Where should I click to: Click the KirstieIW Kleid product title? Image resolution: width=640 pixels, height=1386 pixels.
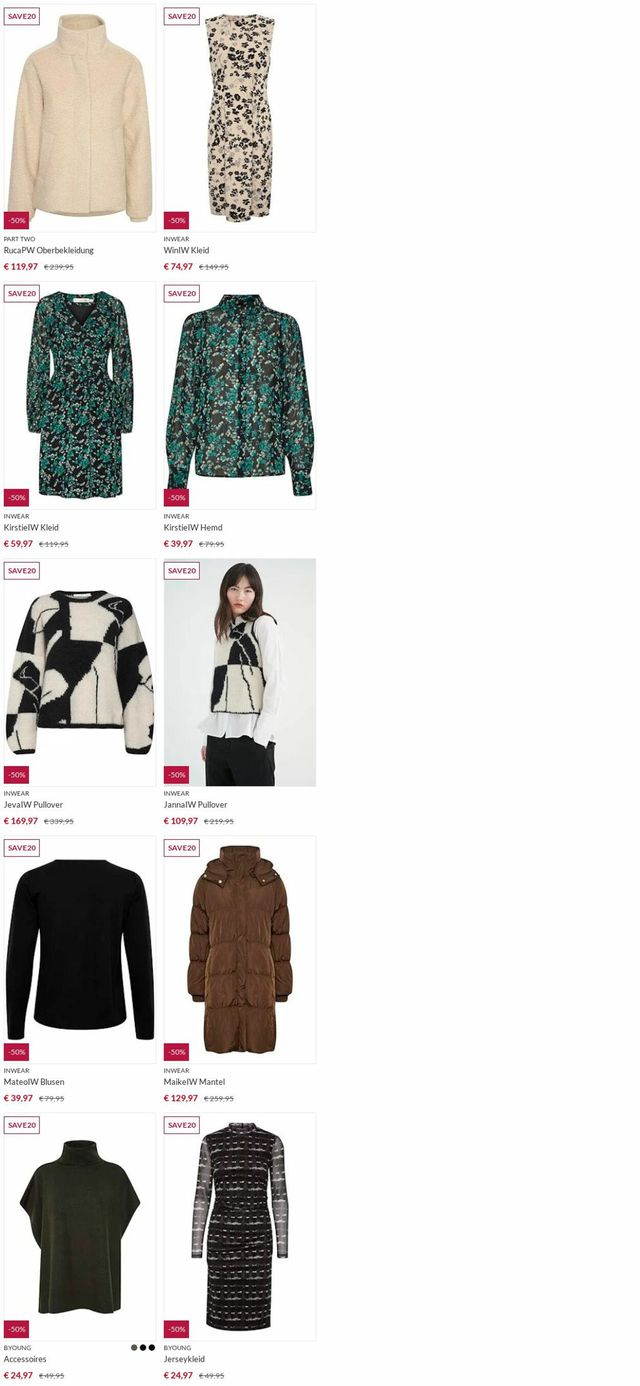pyautogui.click(x=31, y=527)
